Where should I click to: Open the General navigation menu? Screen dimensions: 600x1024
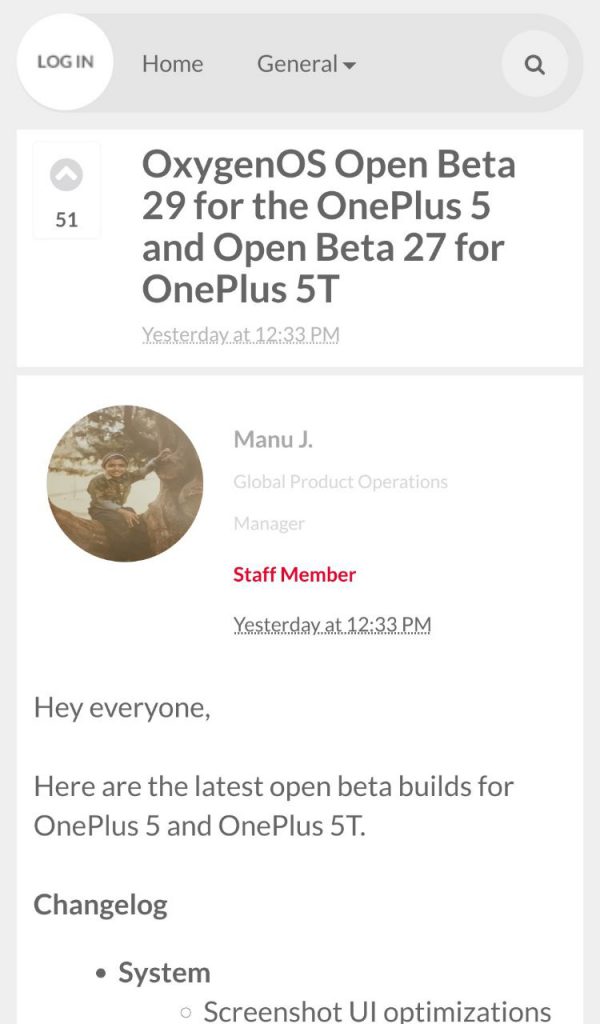(297, 64)
